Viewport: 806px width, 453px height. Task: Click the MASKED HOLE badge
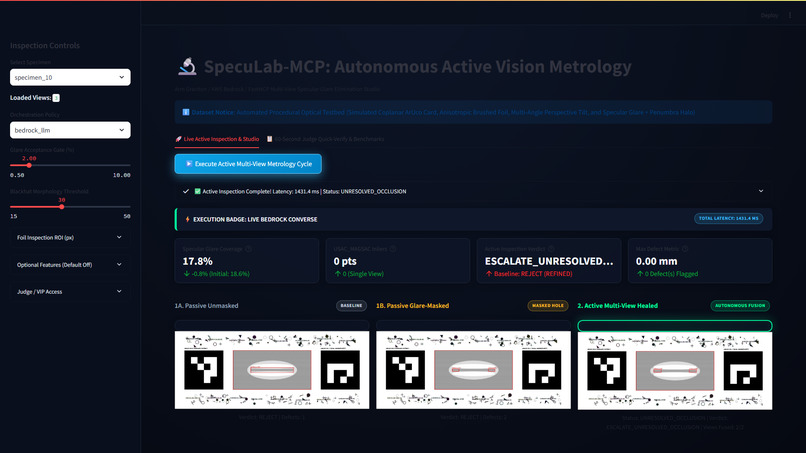(548, 305)
